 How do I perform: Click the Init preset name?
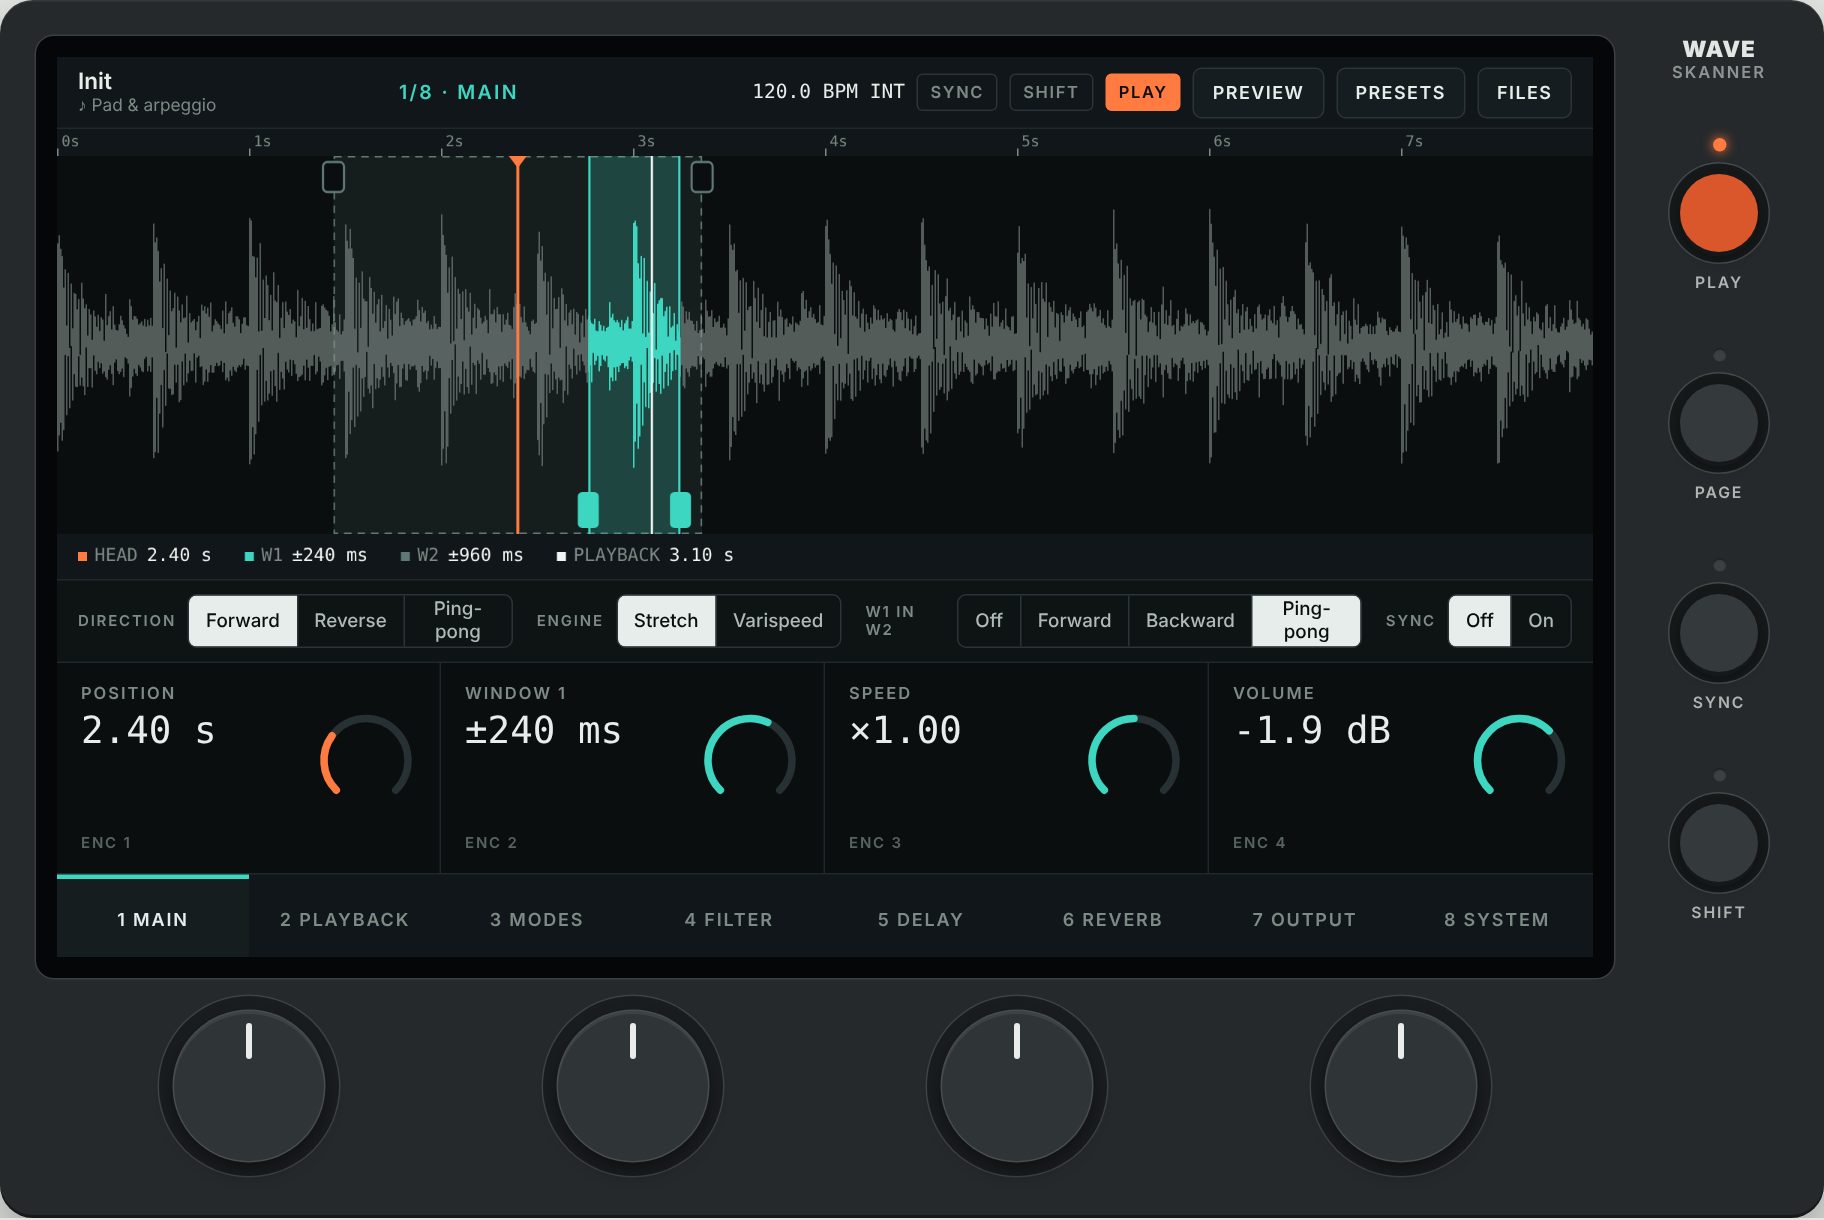click(x=95, y=81)
